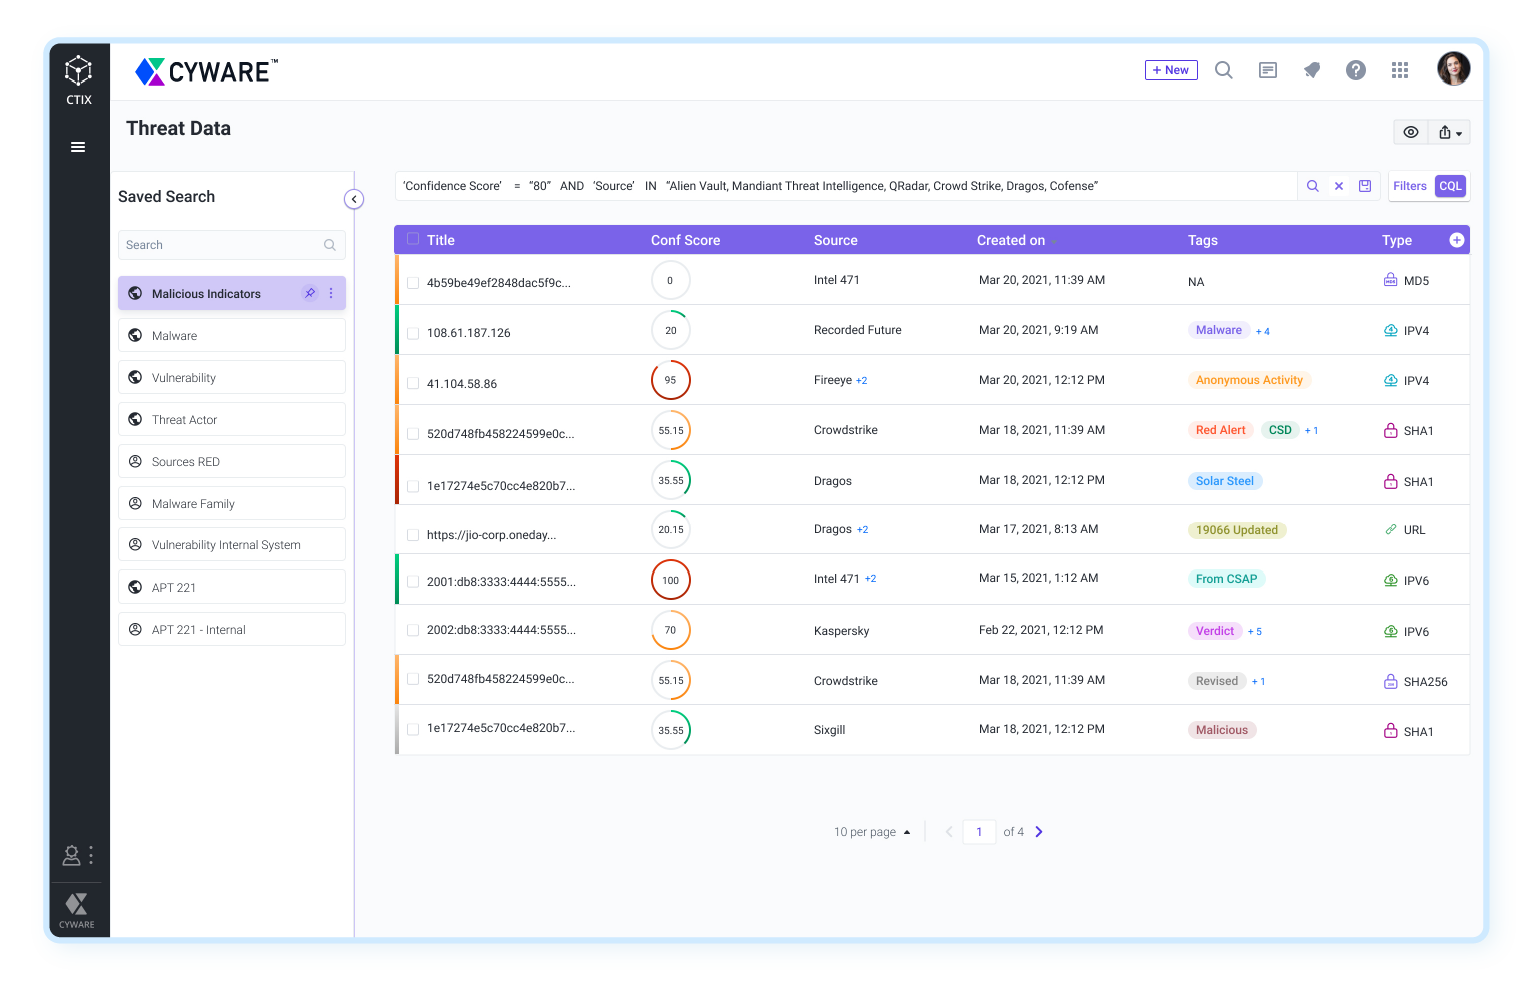Open the apps grid icon

1400,70
